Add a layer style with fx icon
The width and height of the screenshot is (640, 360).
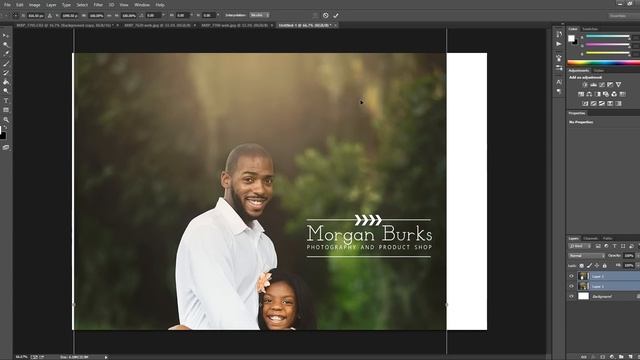coord(593,357)
